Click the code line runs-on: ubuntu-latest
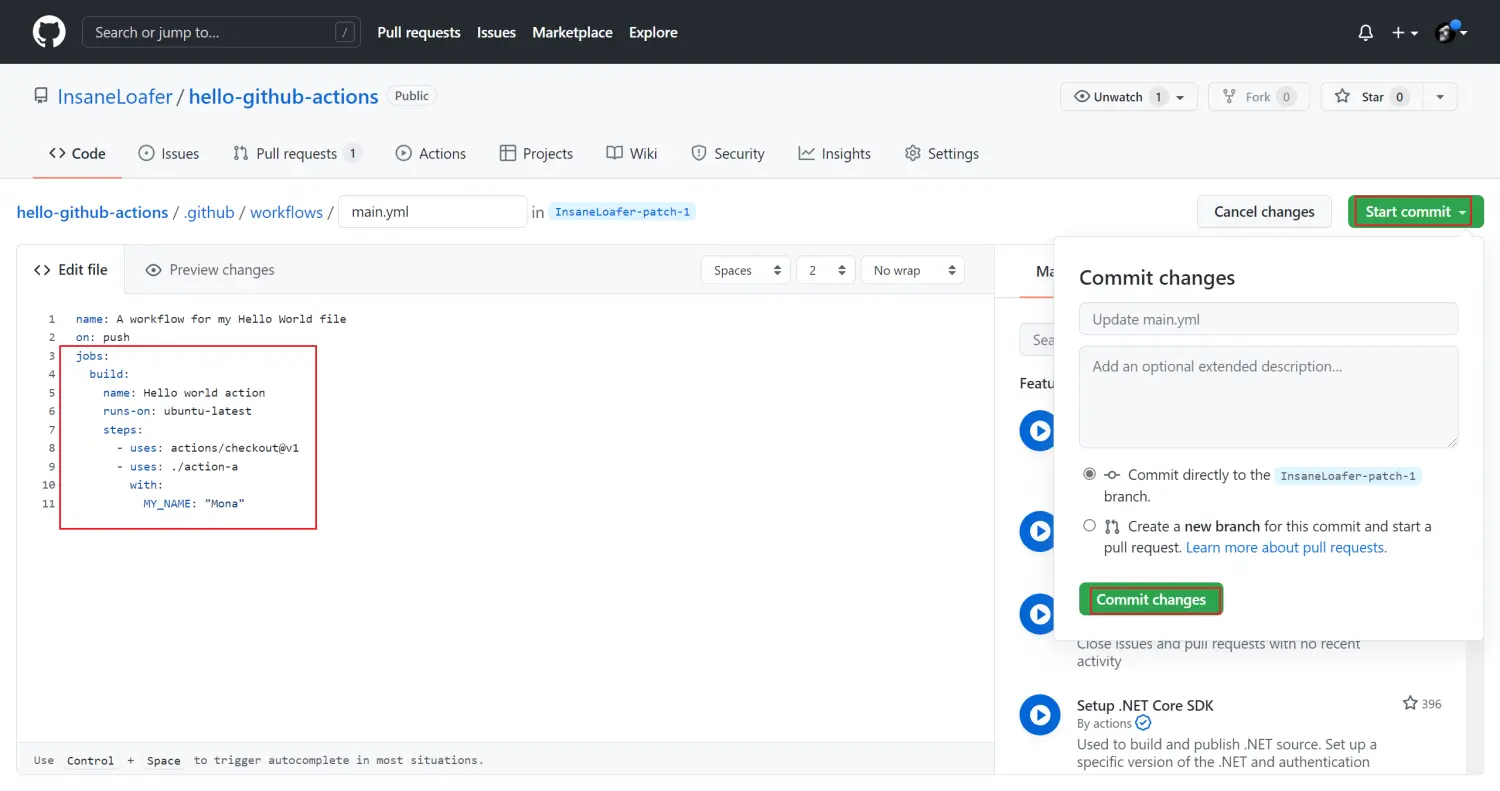This screenshot has height=791, width=1500. (177, 410)
